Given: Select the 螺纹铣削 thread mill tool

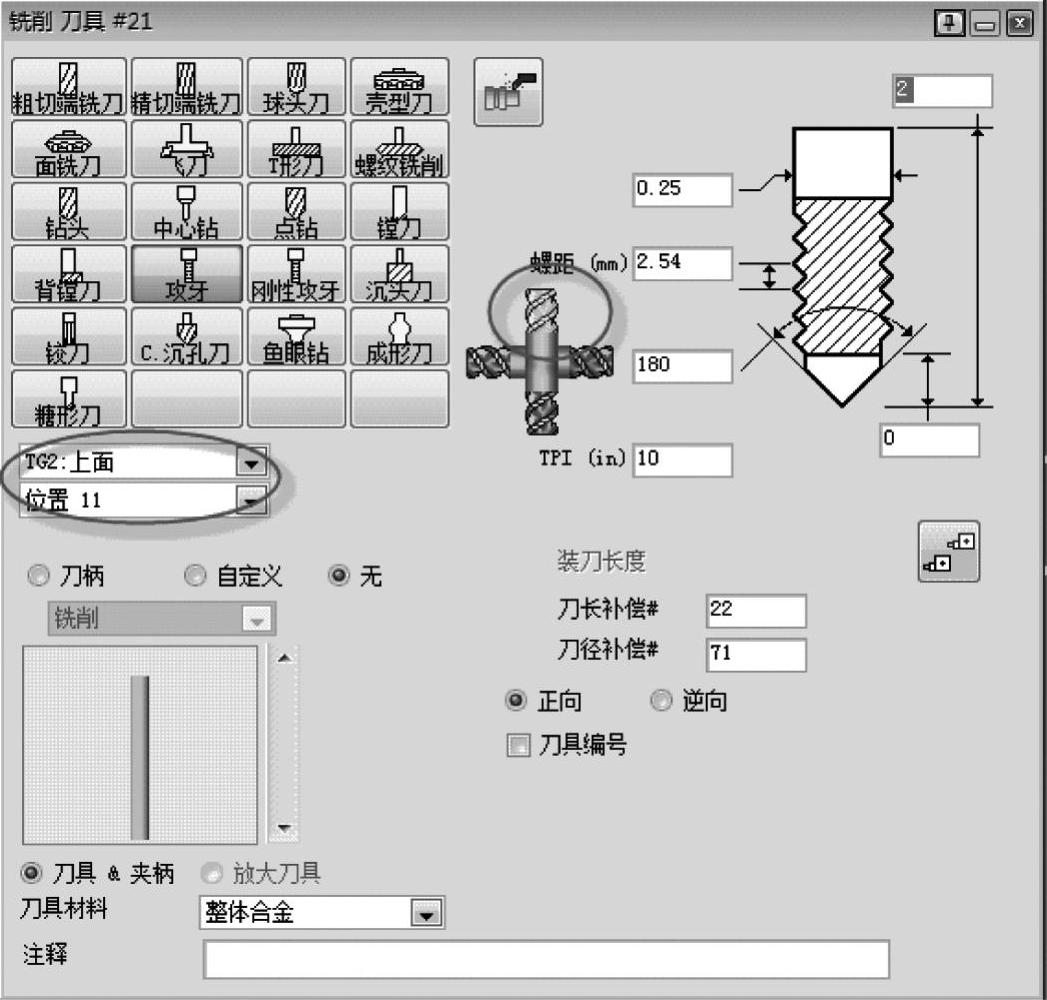Looking at the screenshot, I should point(399,149).
